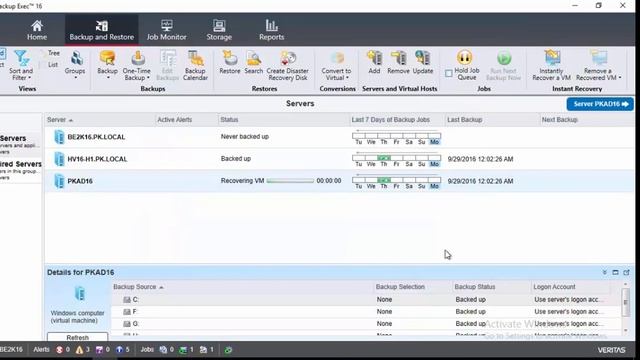Viewport: 640px width, 360px height.
Task: Click the Next Backup column header
Action: (587, 120)
